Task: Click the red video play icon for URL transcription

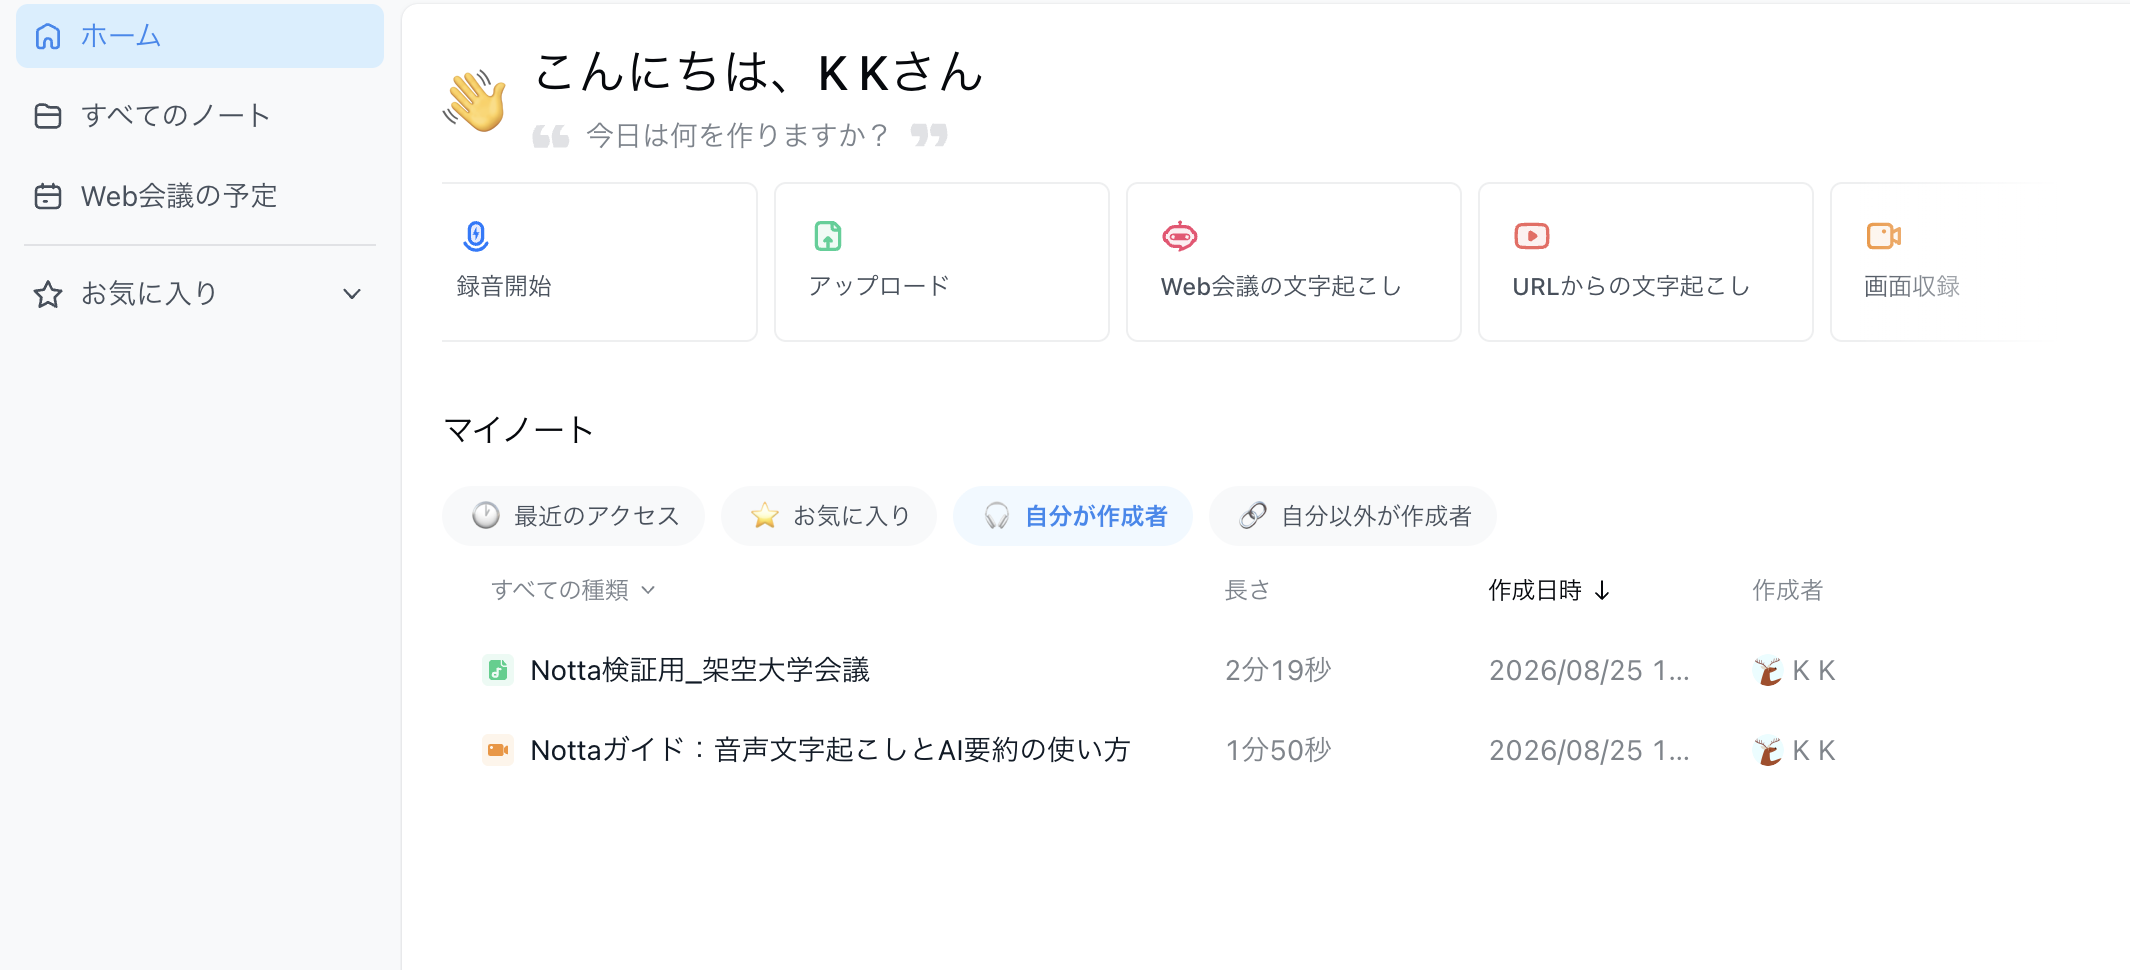Action: click(x=1532, y=236)
